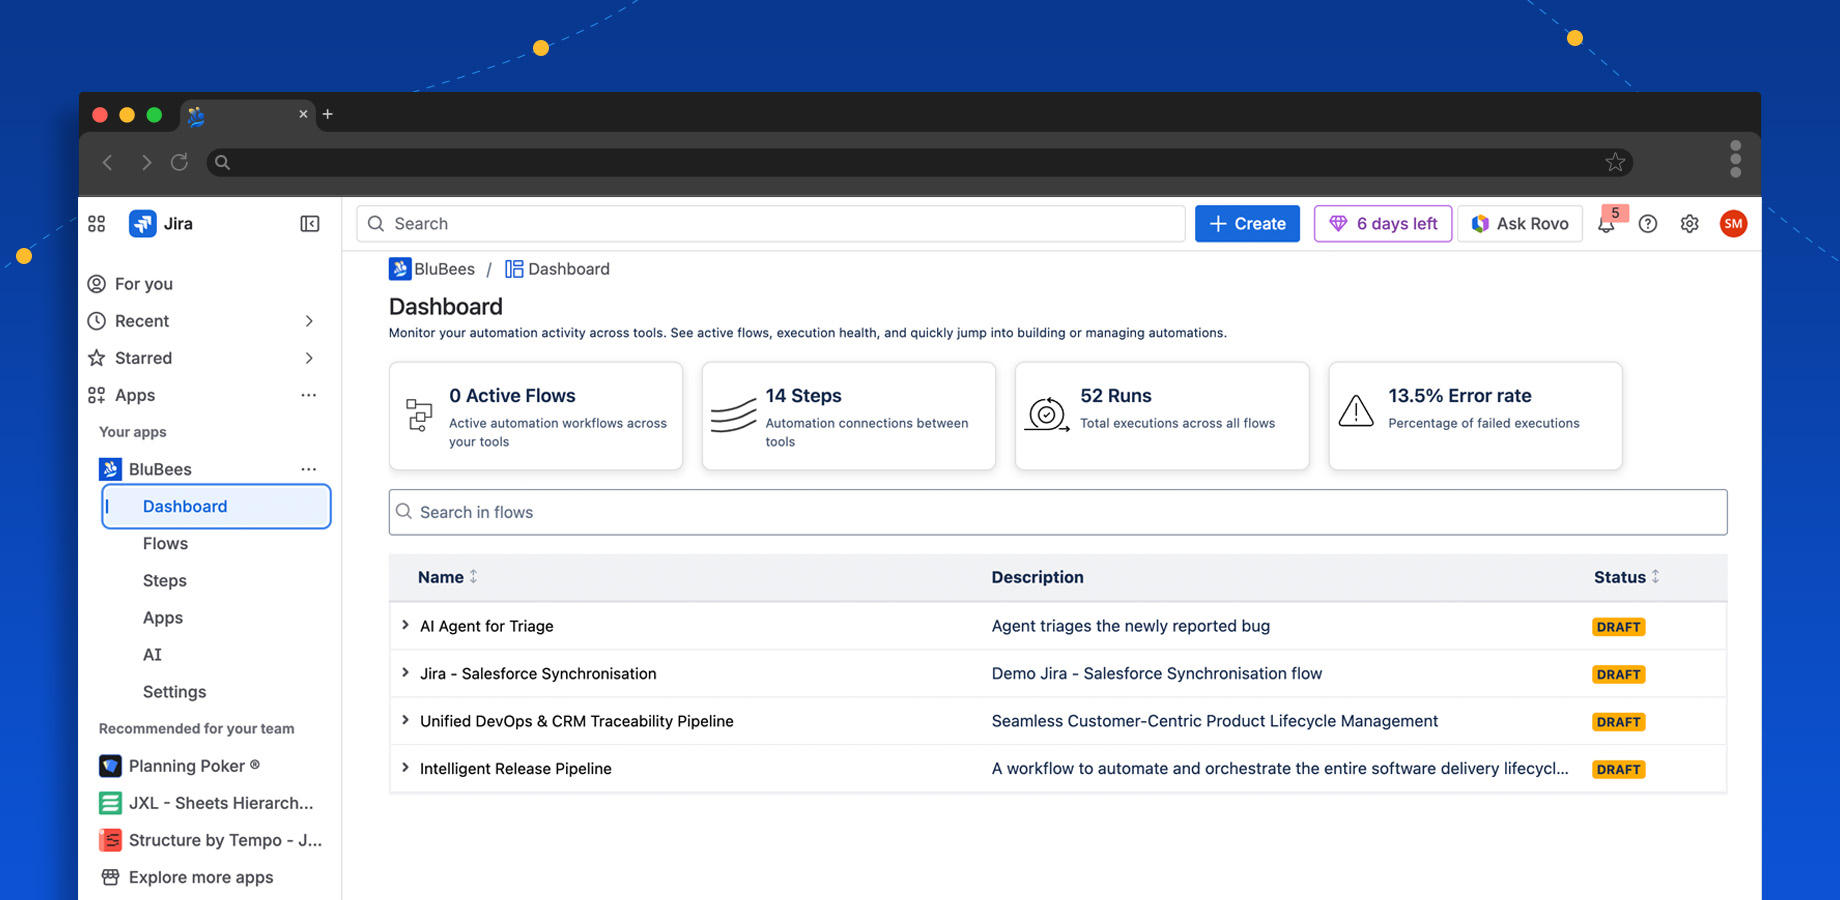
Task: Click the Active Flows workflow icon
Action: (419, 414)
